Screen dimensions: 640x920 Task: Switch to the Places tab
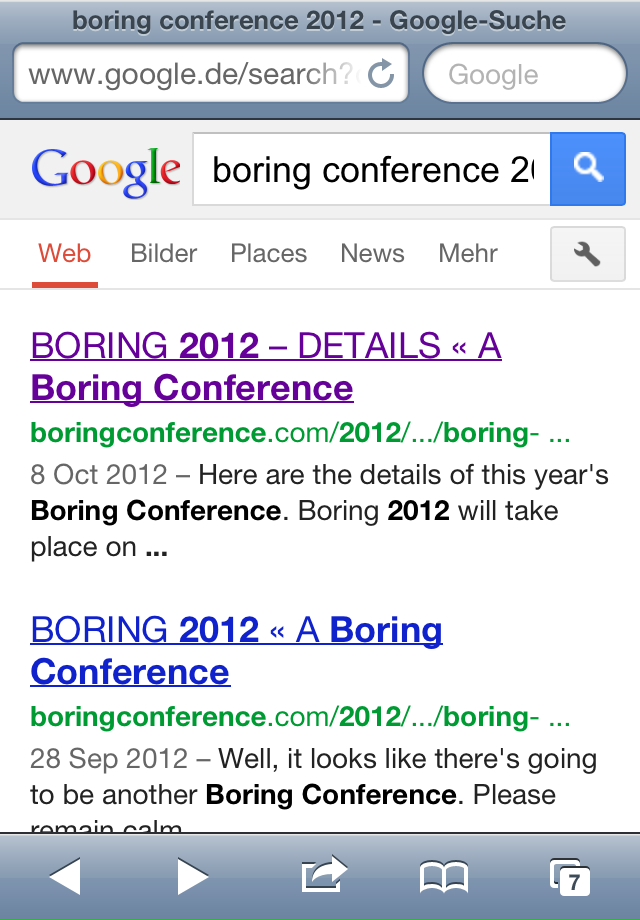click(269, 254)
